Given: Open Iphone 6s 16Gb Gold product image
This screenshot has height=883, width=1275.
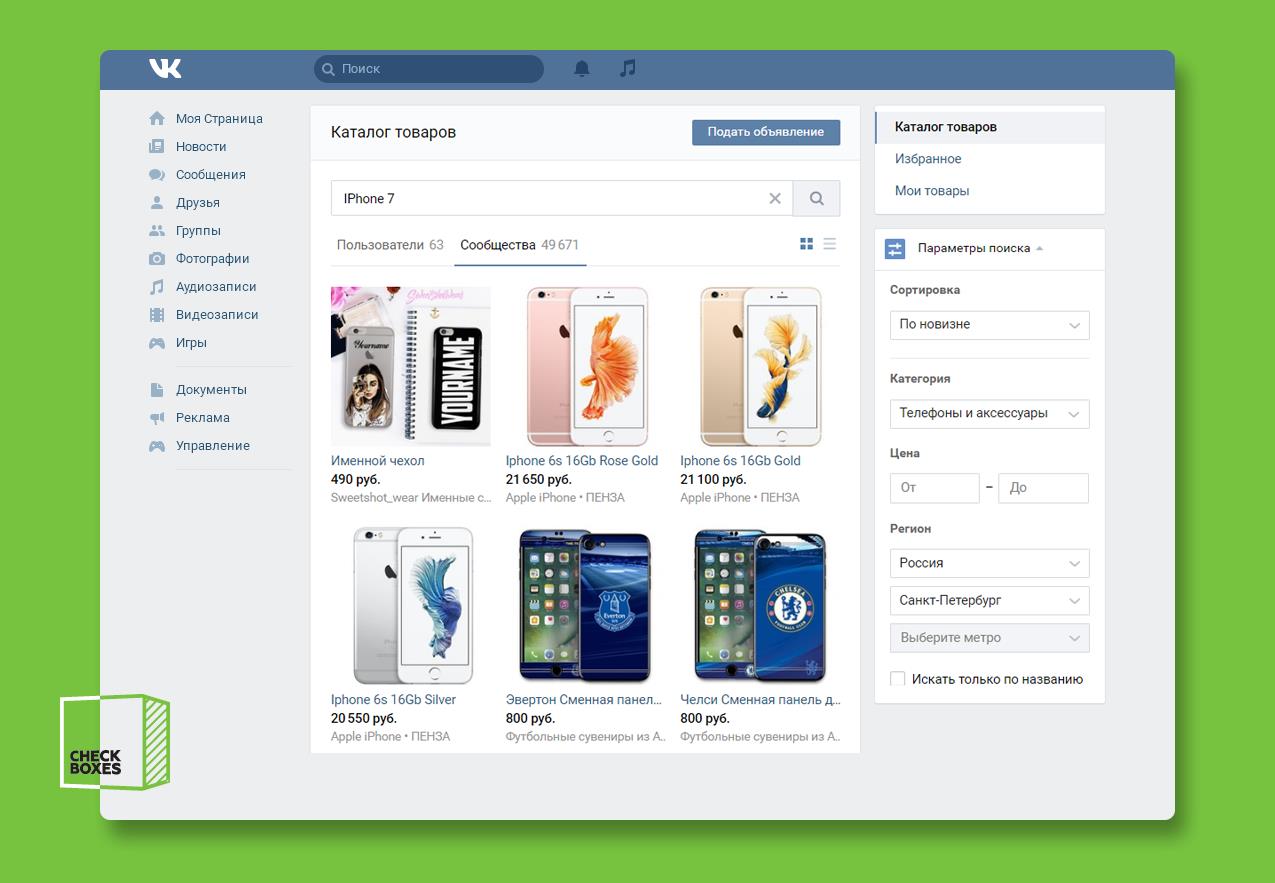Looking at the screenshot, I should (760, 366).
